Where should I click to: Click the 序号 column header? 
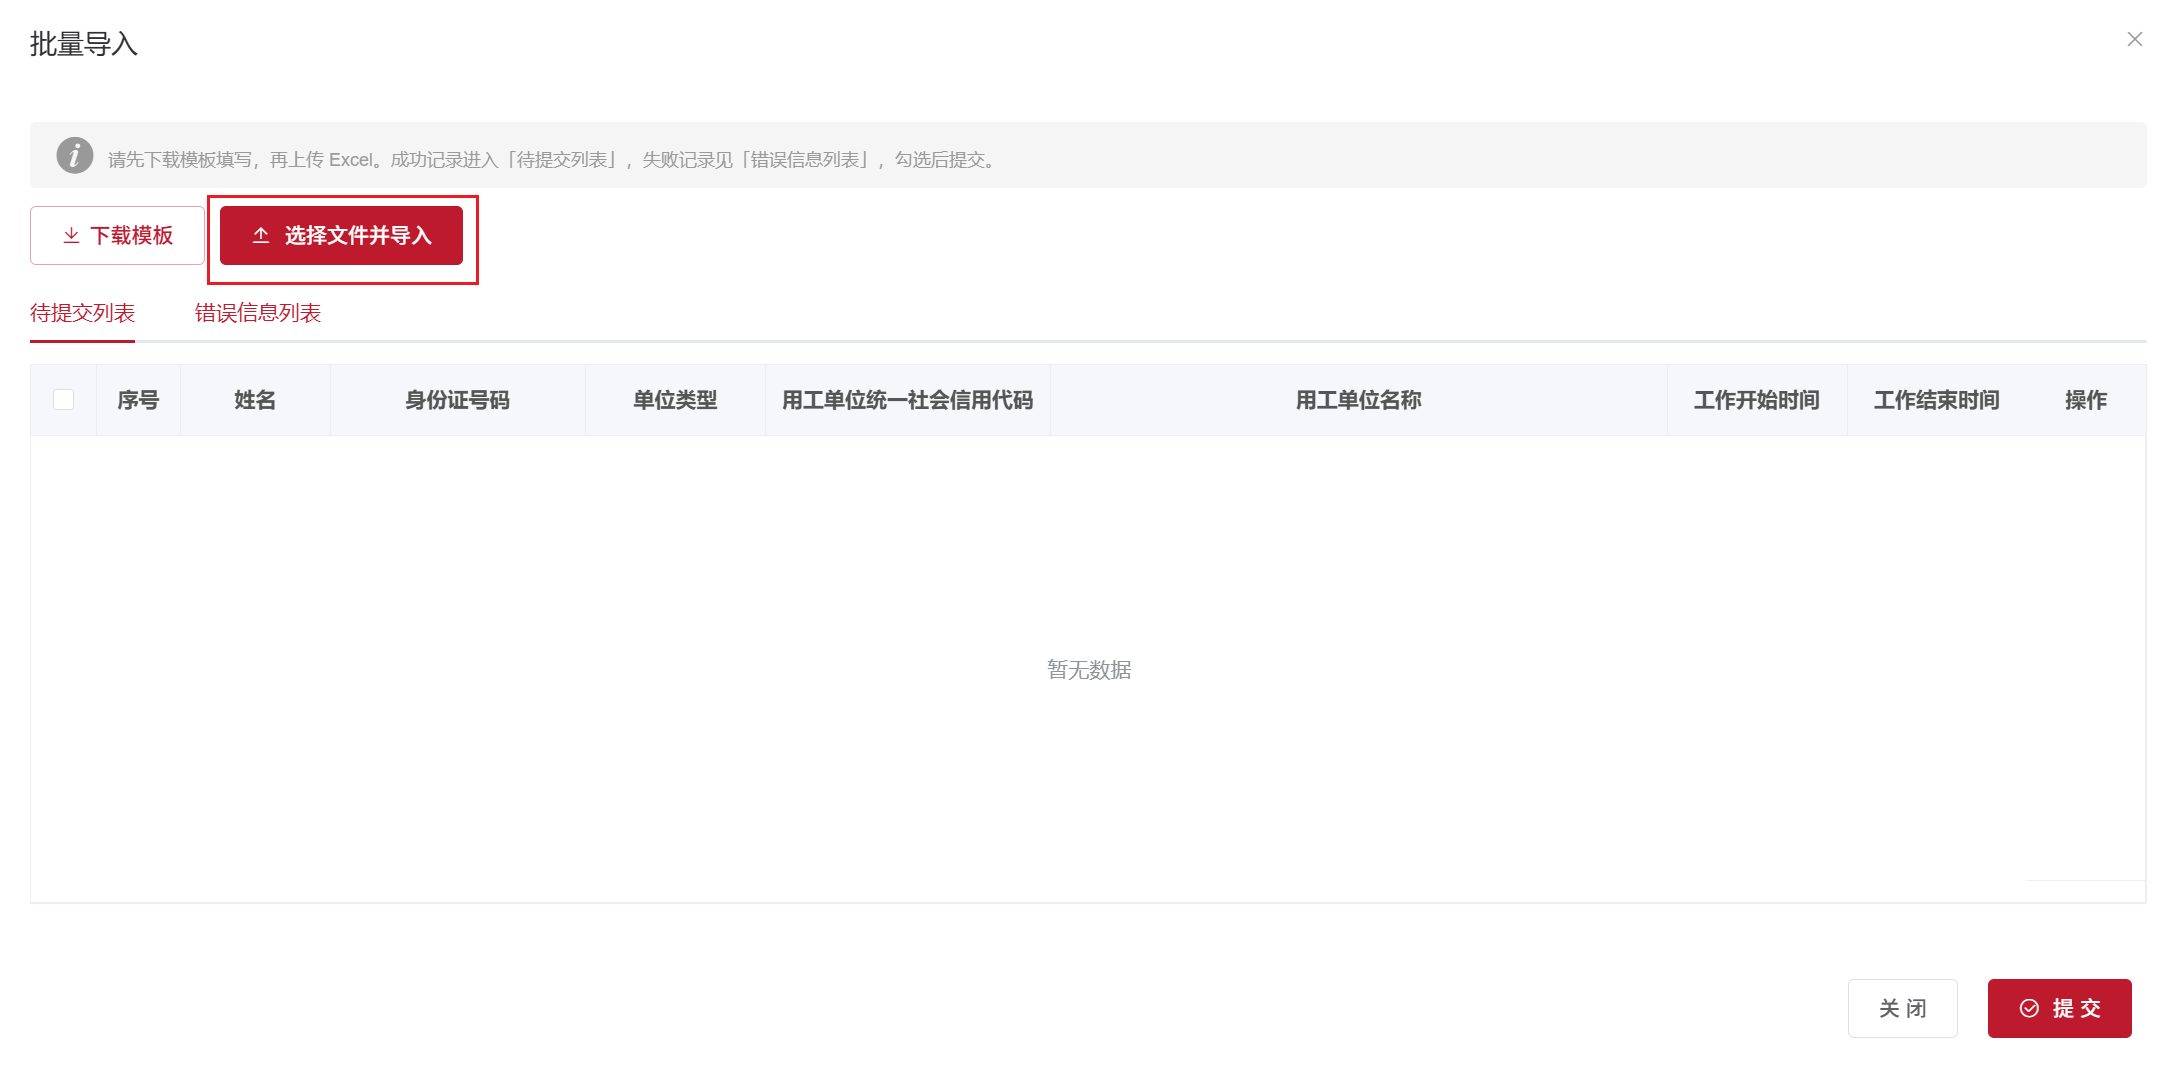(138, 400)
